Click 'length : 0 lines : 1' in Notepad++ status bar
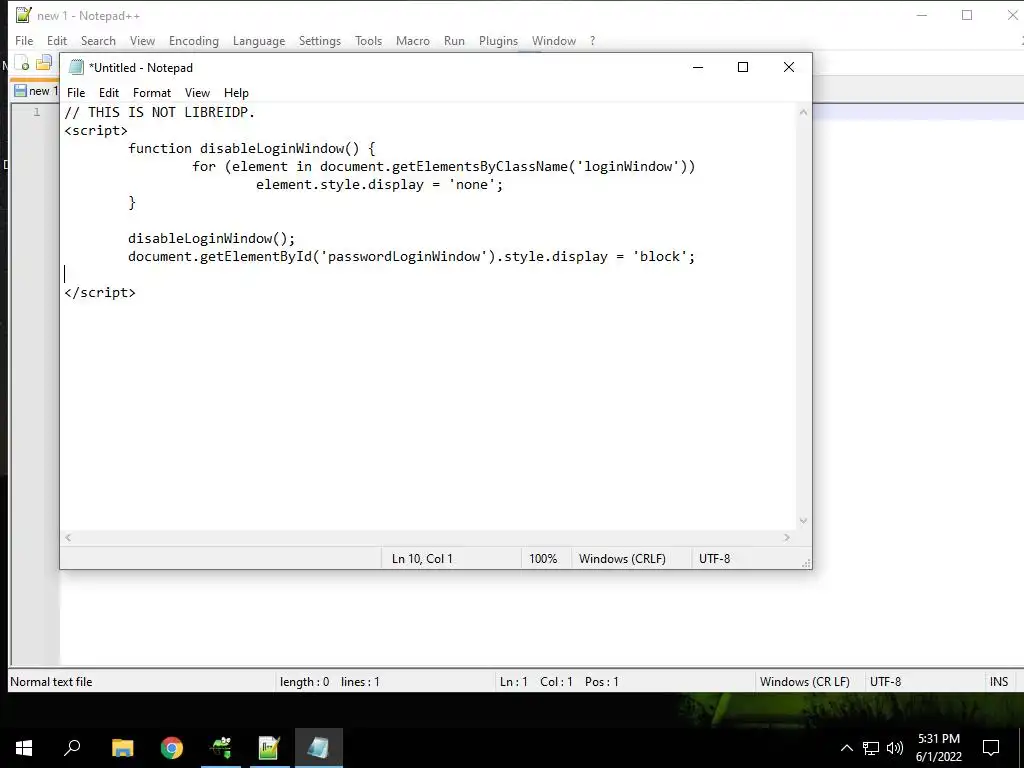Image resolution: width=1024 pixels, height=768 pixels. click(x=330, y=682)
